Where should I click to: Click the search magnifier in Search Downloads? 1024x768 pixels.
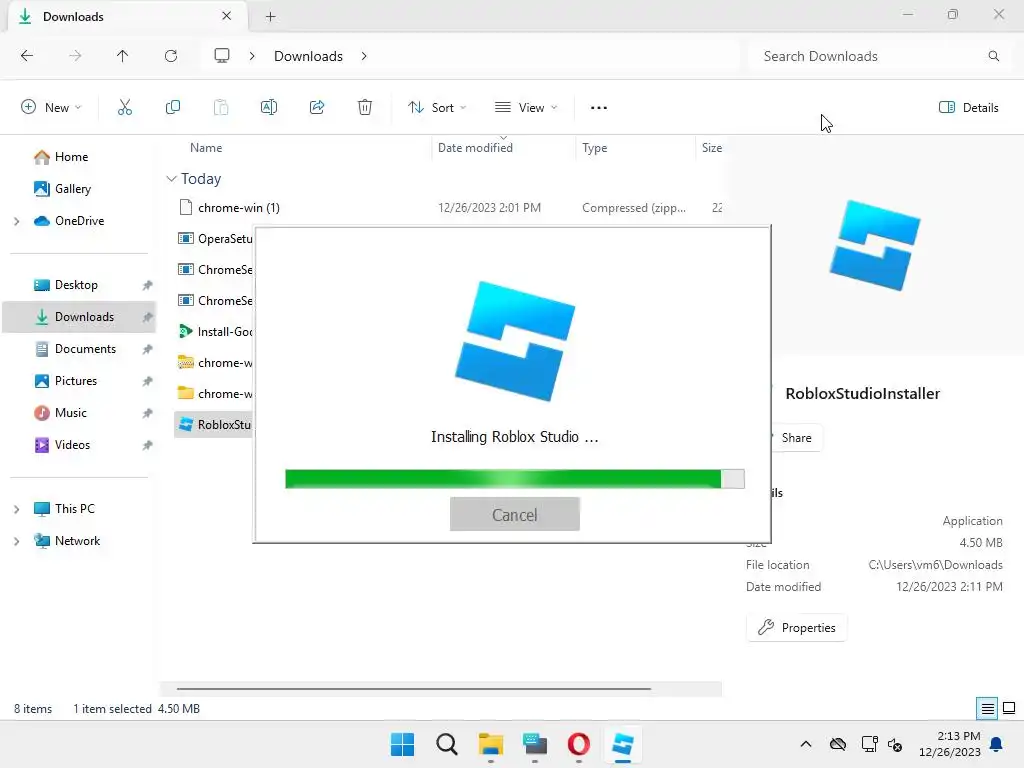point(993,56)
